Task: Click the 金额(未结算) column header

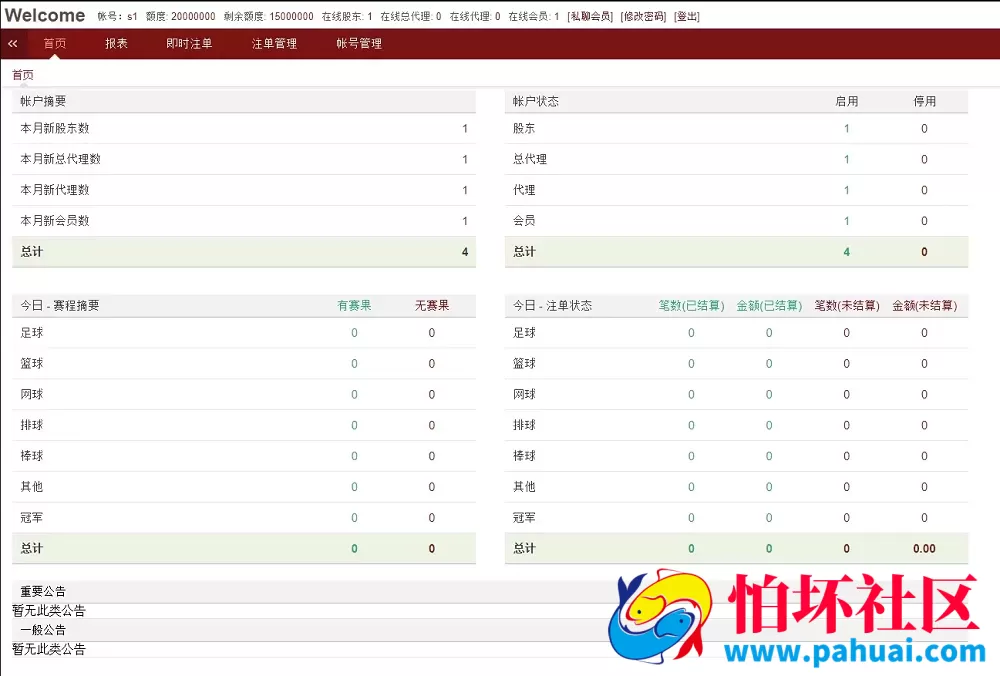Action: (x=925, y=305)
